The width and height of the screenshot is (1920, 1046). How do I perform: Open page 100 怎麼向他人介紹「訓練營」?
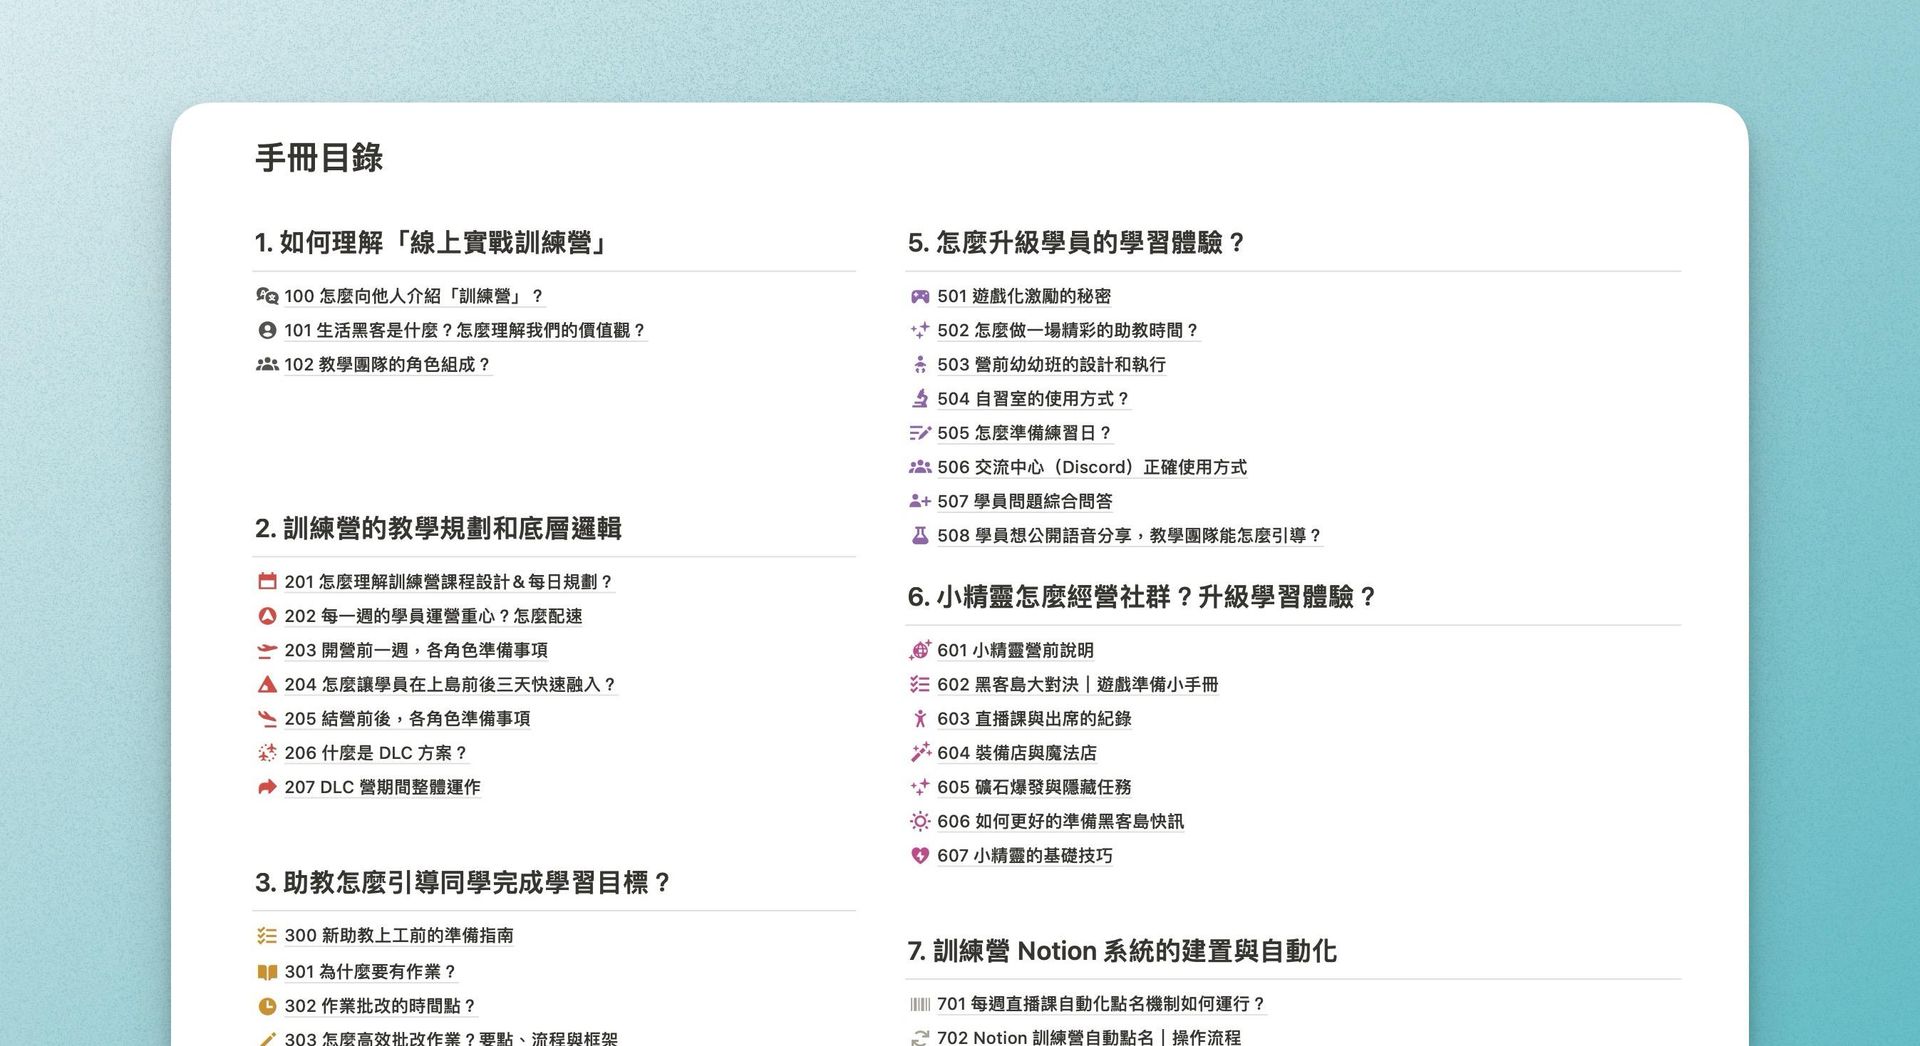(x=413, y=296)
